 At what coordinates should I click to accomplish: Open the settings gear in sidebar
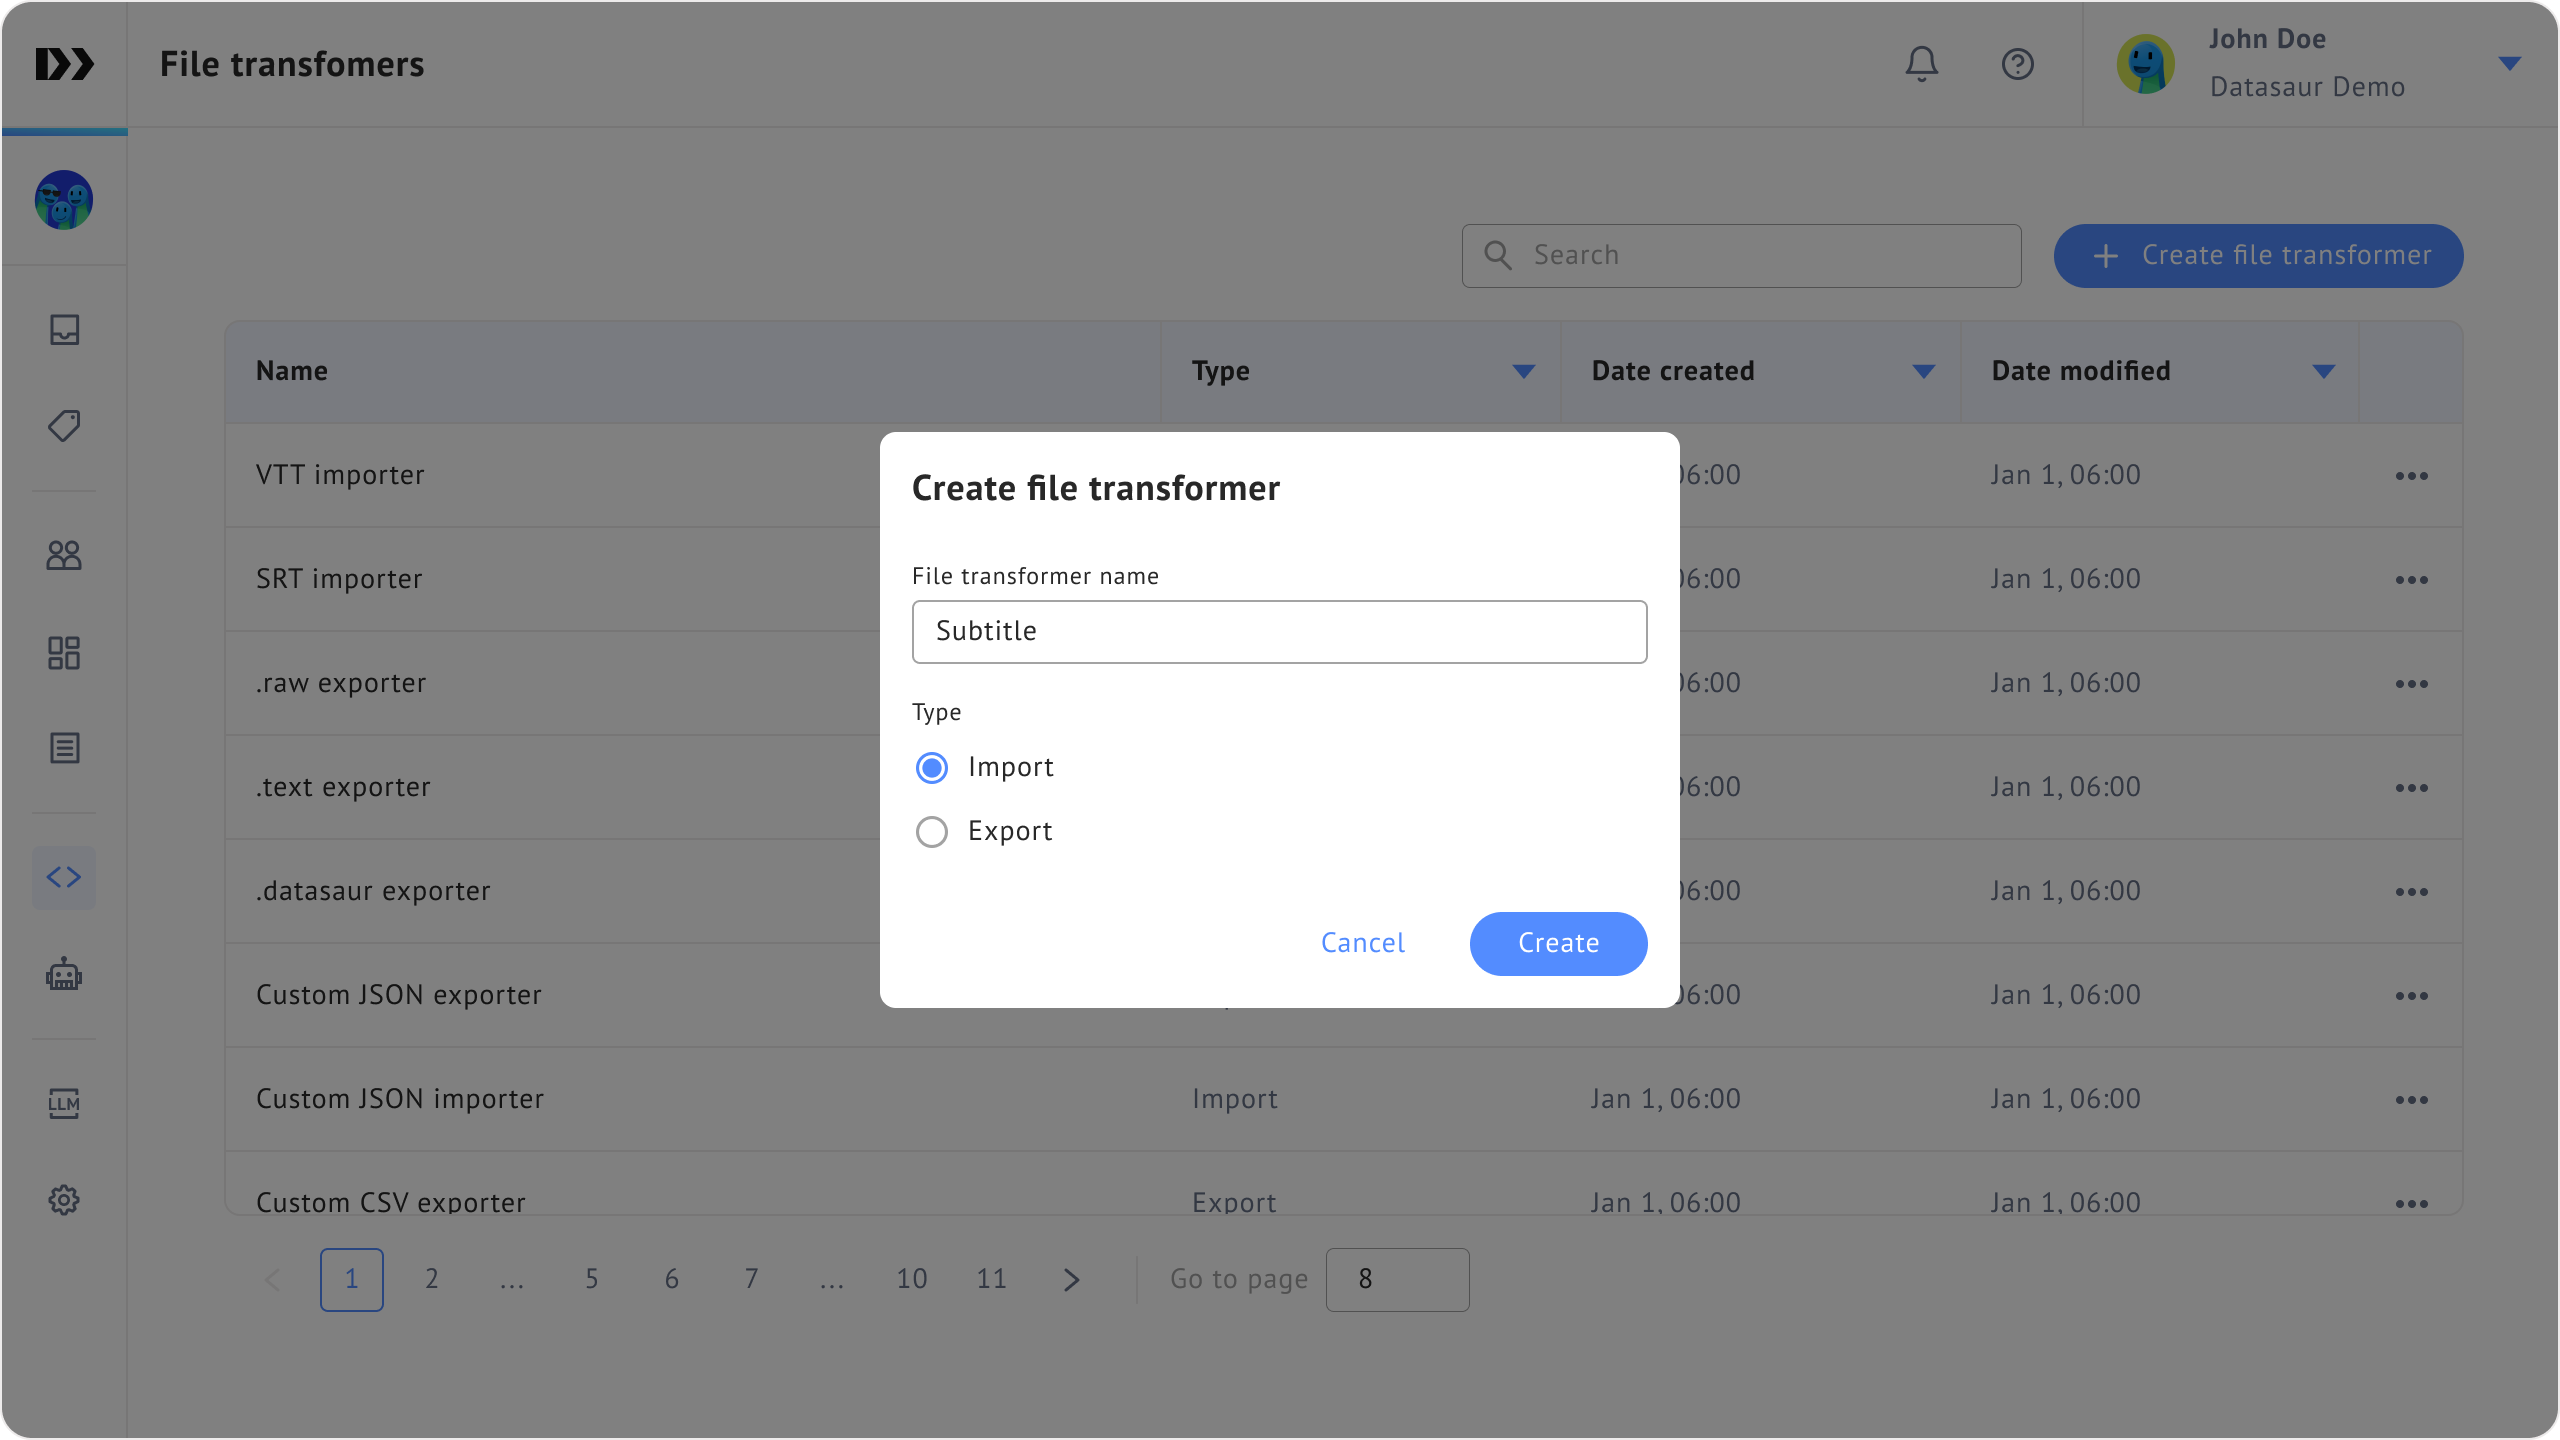tap(64, 1200)
